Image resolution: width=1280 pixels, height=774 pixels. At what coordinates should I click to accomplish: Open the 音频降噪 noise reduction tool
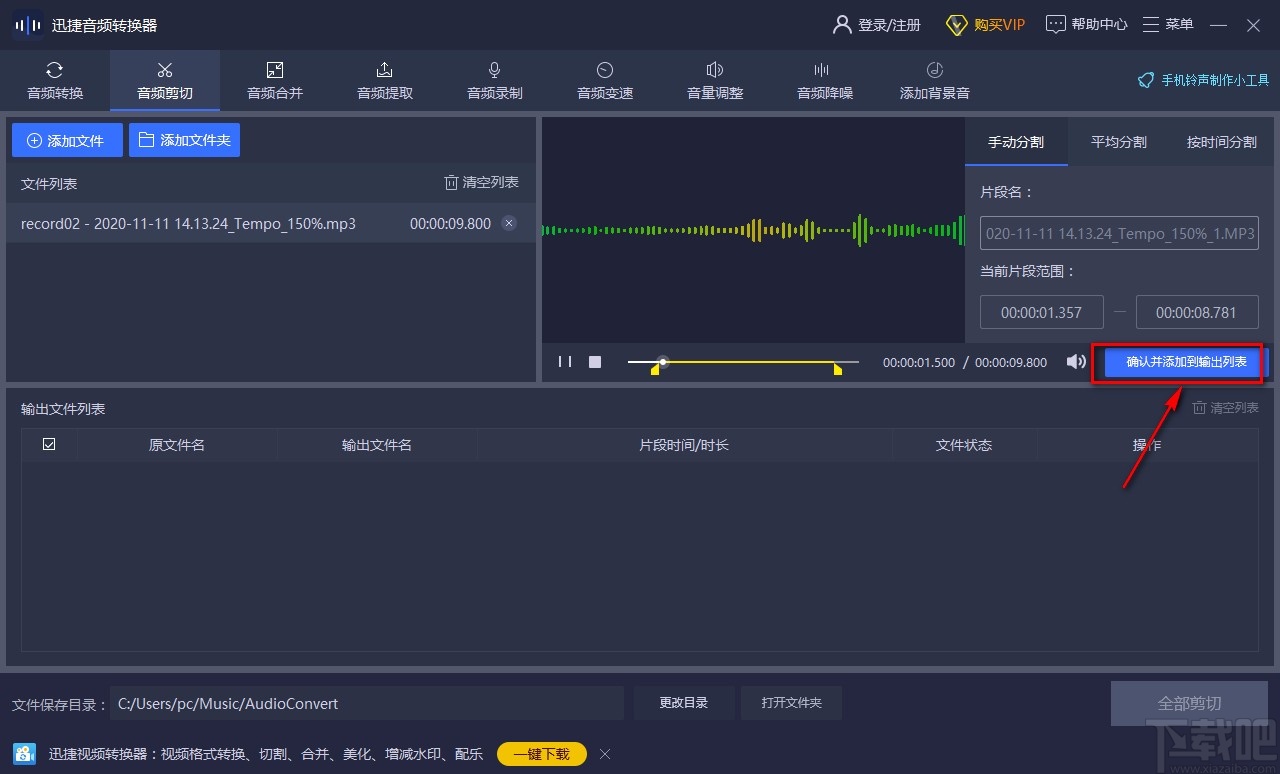click(x=824, y=80)
